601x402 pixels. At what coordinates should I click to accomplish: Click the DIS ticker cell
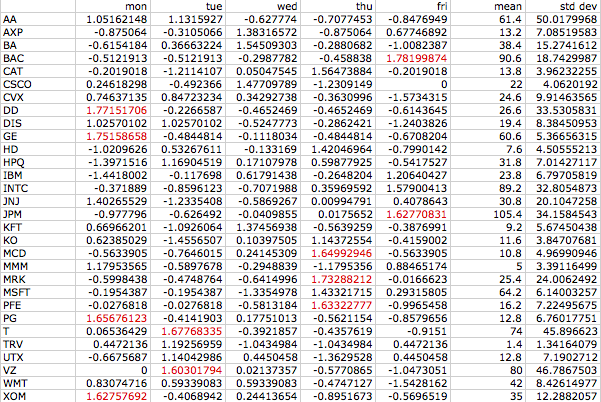(38, 123)
